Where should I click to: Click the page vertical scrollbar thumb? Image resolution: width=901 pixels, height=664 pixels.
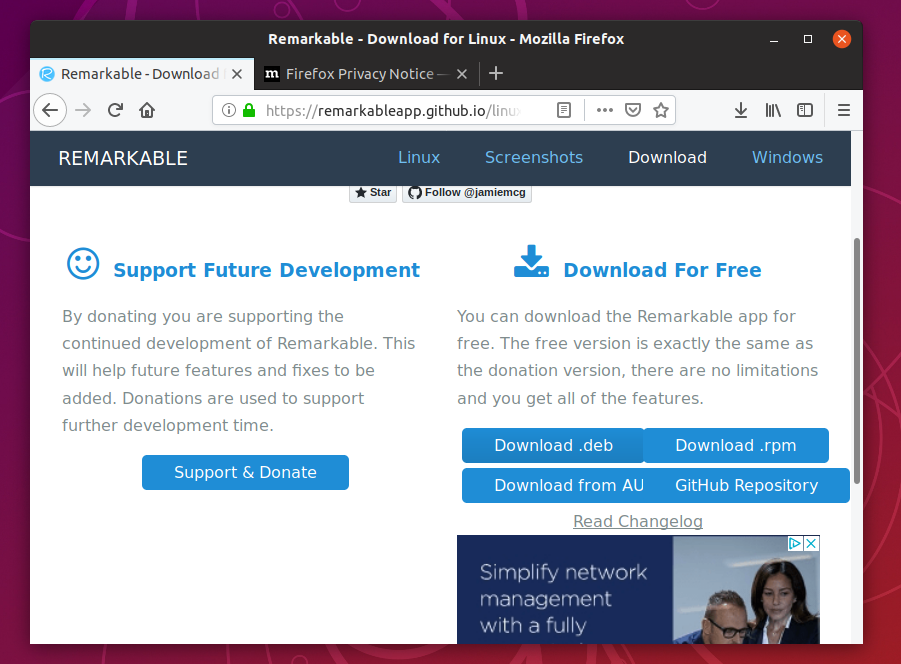click(857, 361)
